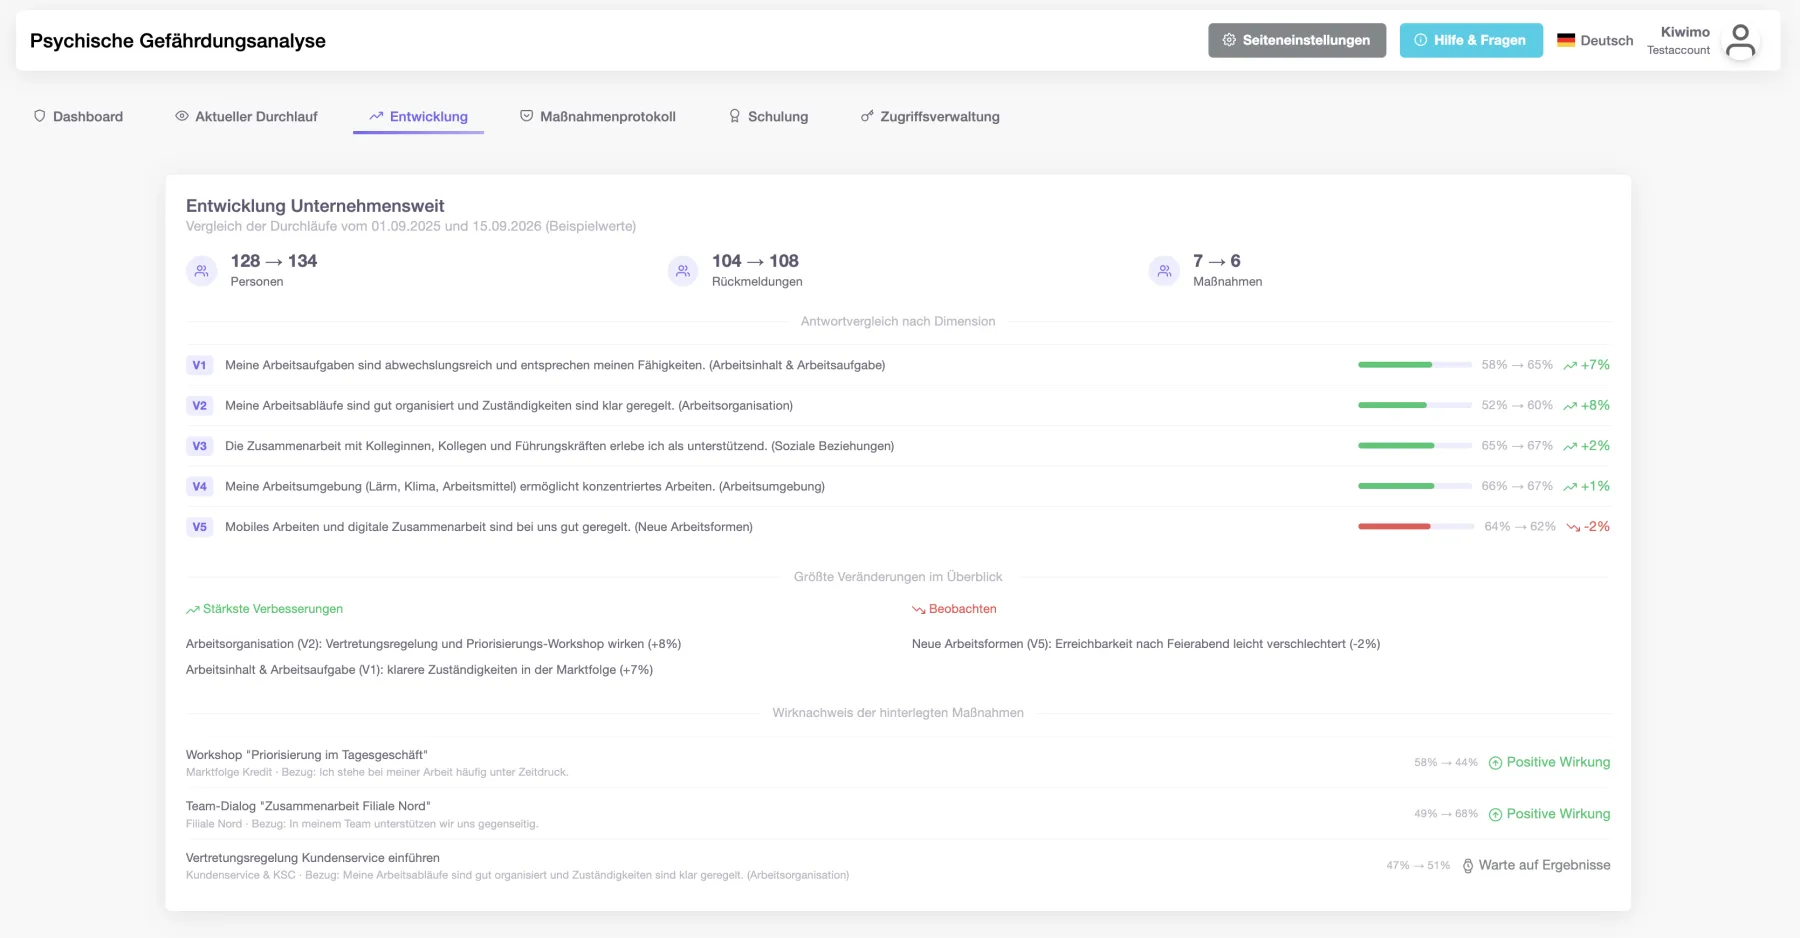Click the Maßnahmen people icon
1800x938 pixels.
point(1164,271)
